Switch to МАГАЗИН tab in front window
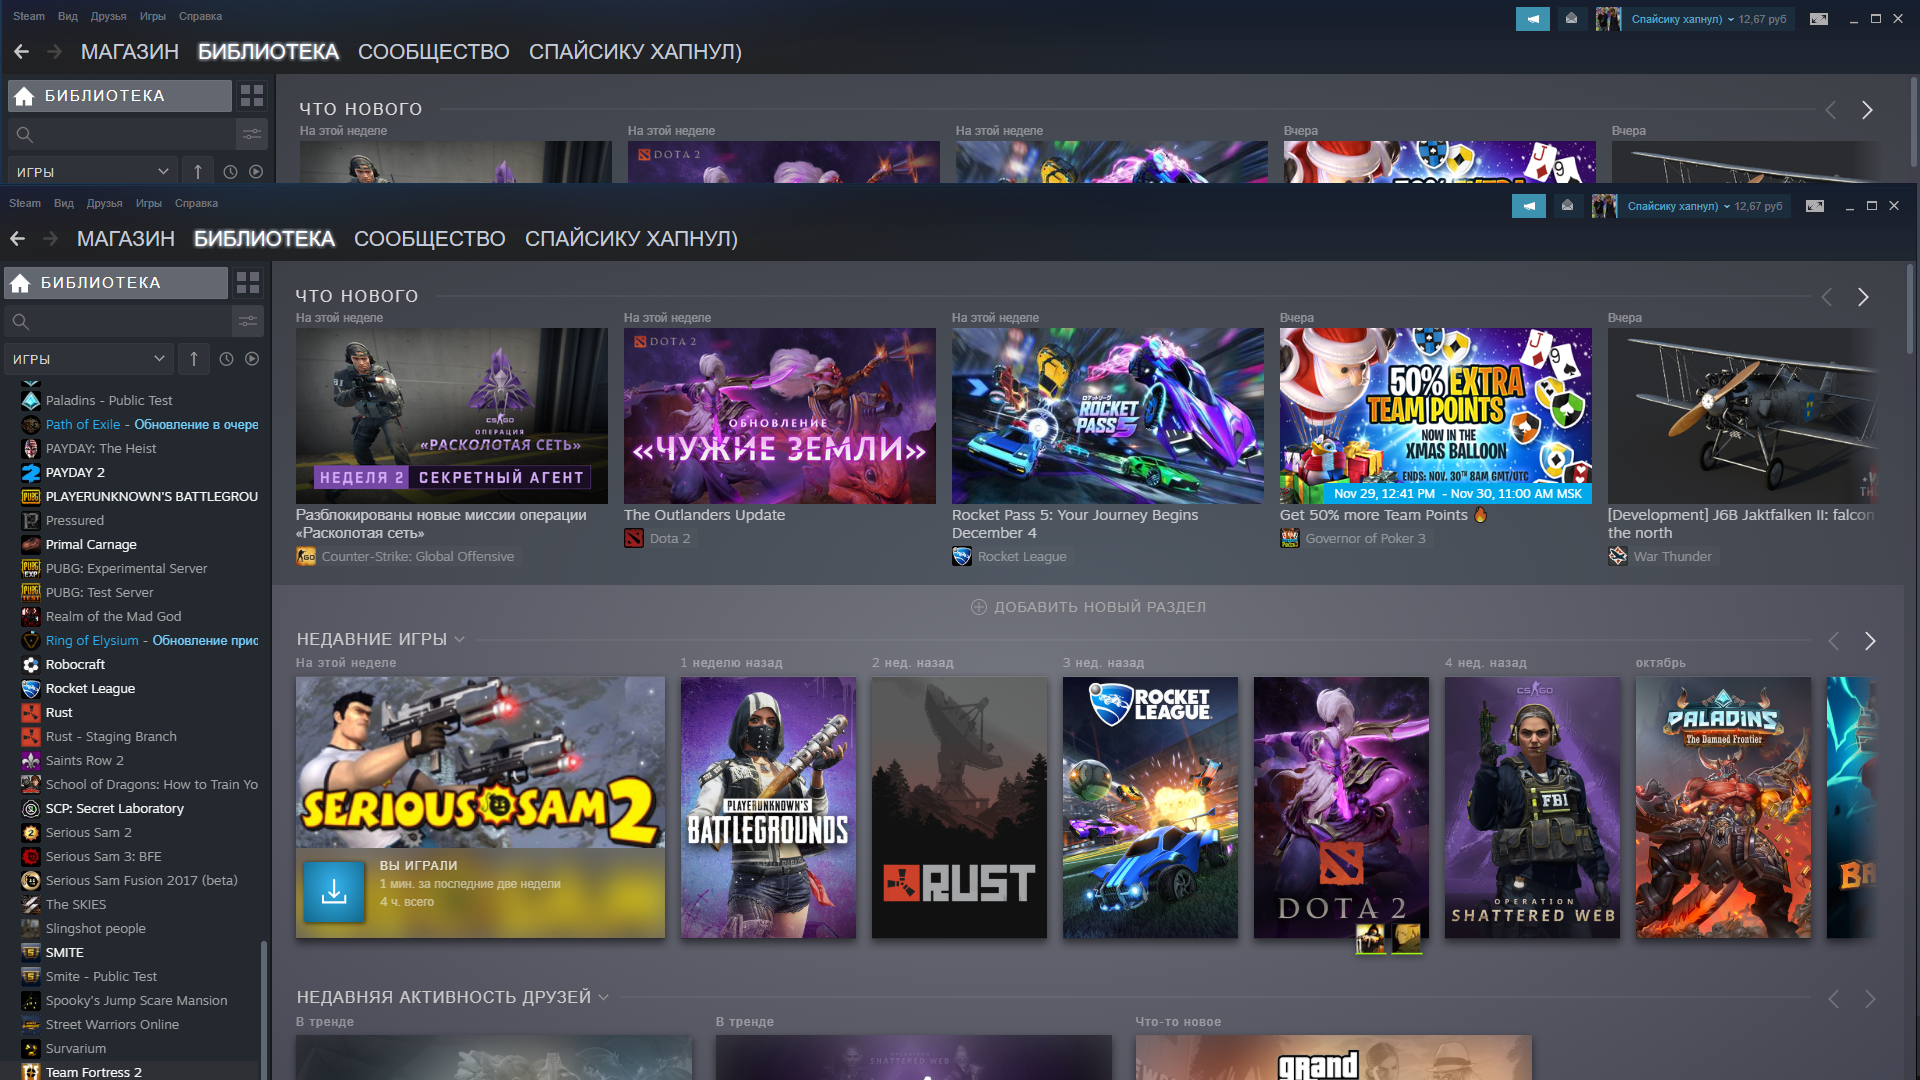This screenshot has height=1080, width=1920. pos(126,239)
